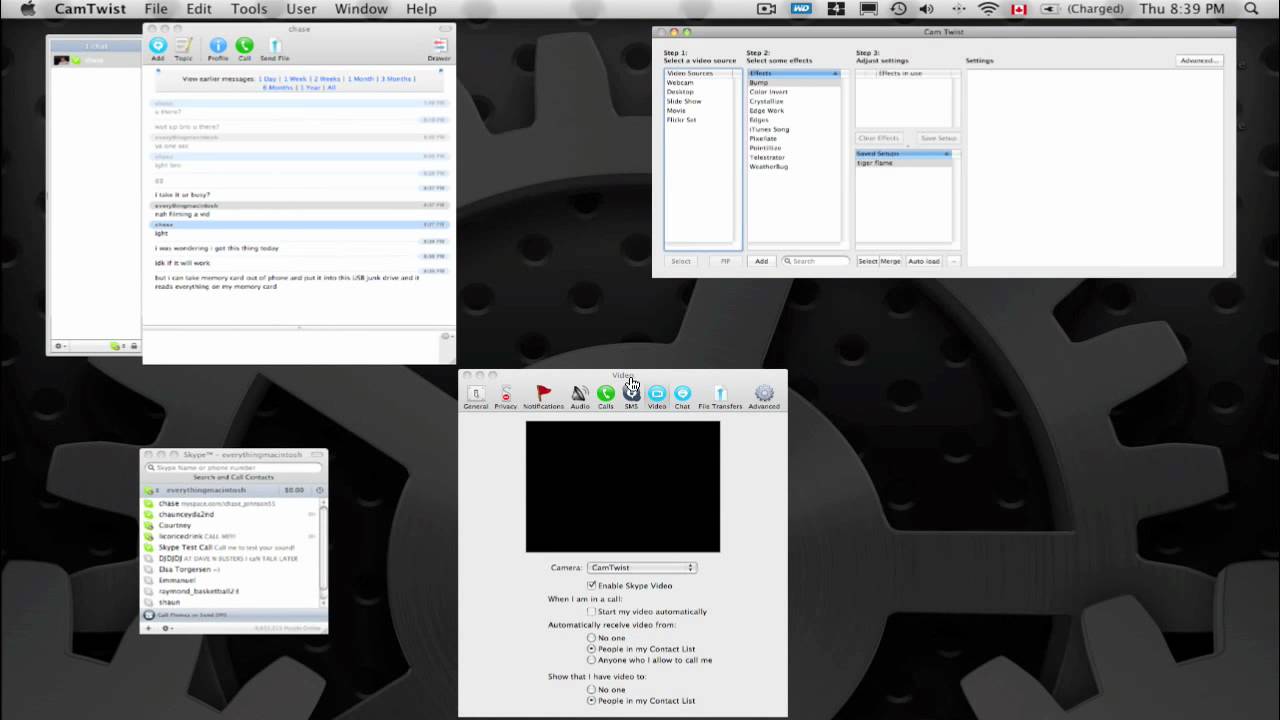Screen dimensions: 1280x720
Task: Open User menu in menu bar
Action: [x=301, y=9]
